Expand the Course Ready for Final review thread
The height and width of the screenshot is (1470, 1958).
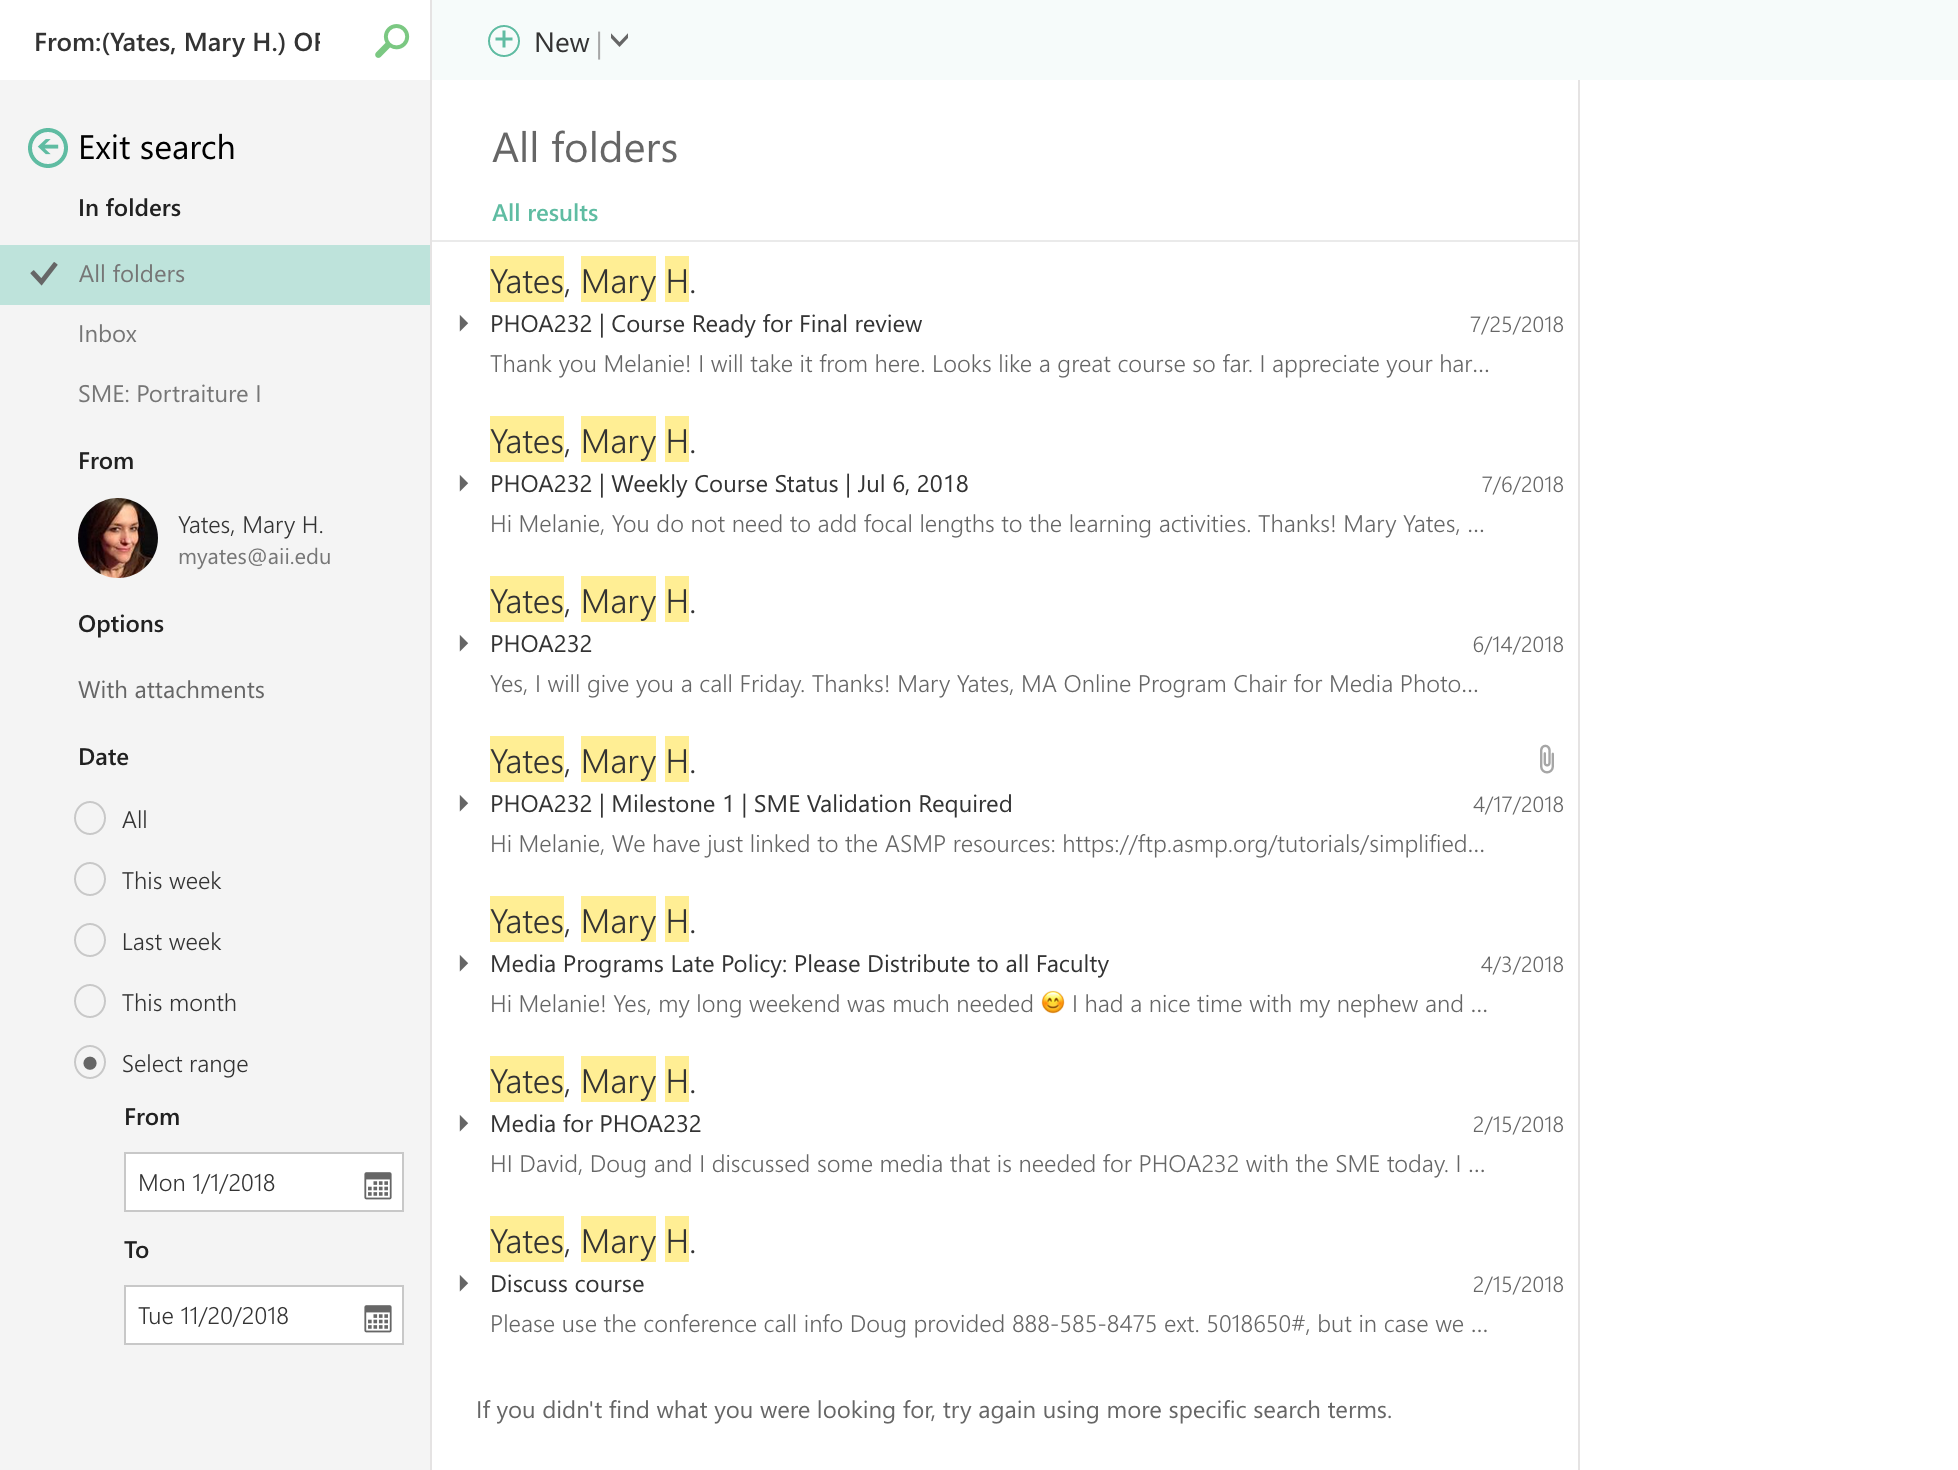click(464, 323)
